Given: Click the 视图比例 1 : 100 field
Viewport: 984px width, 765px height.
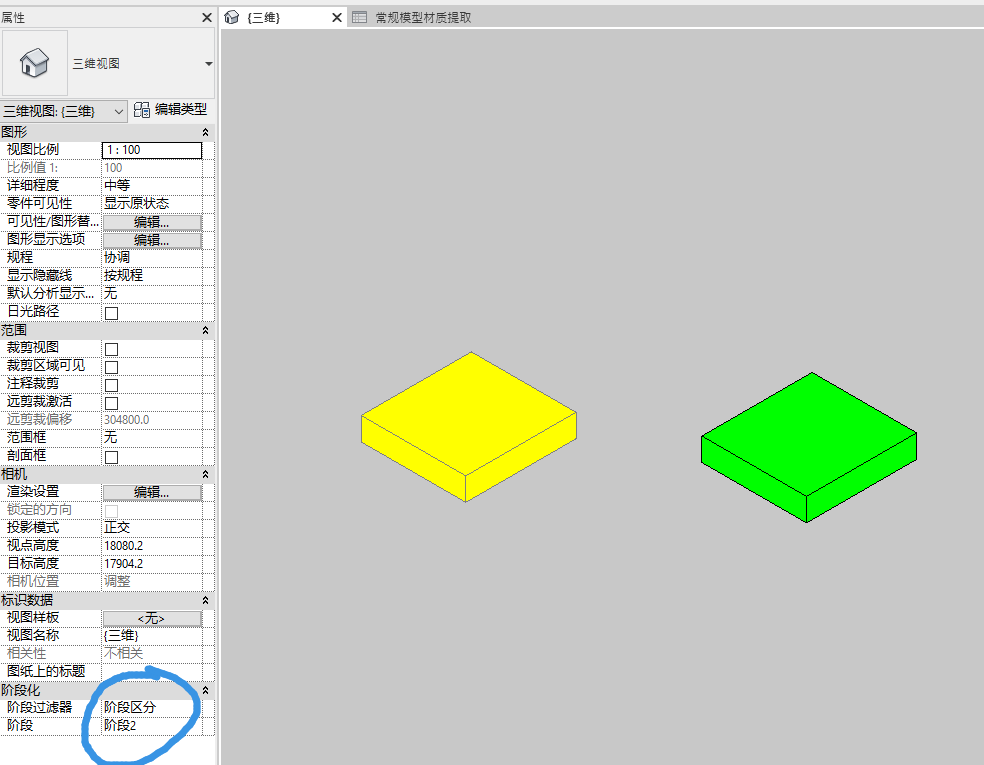Looking at the screenshot, I should coord(152,150).
